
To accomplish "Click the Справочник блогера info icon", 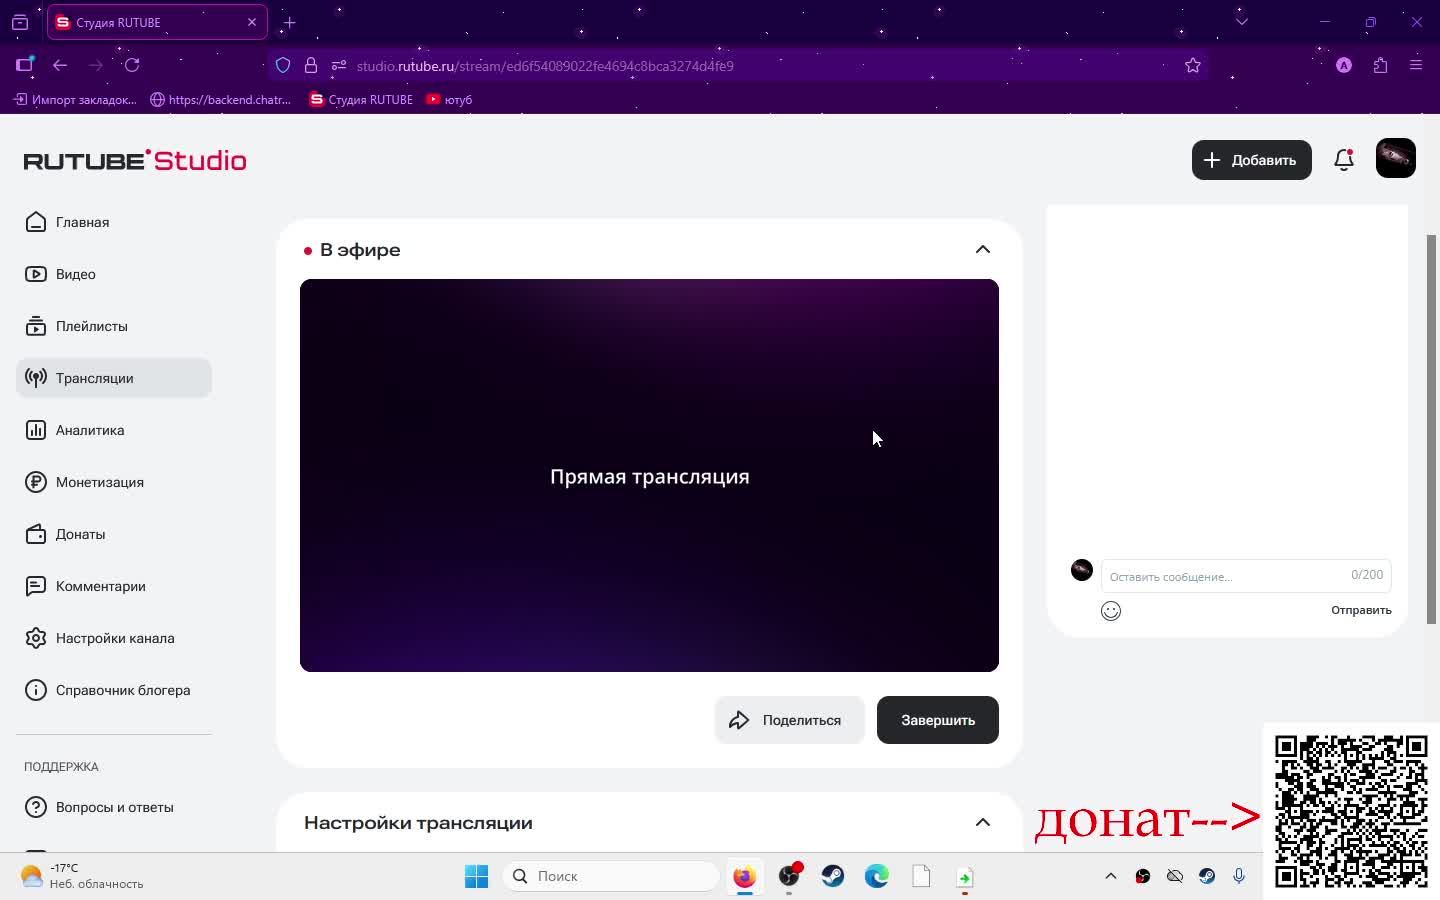I will pyautogui.click(x=36, y=690).
